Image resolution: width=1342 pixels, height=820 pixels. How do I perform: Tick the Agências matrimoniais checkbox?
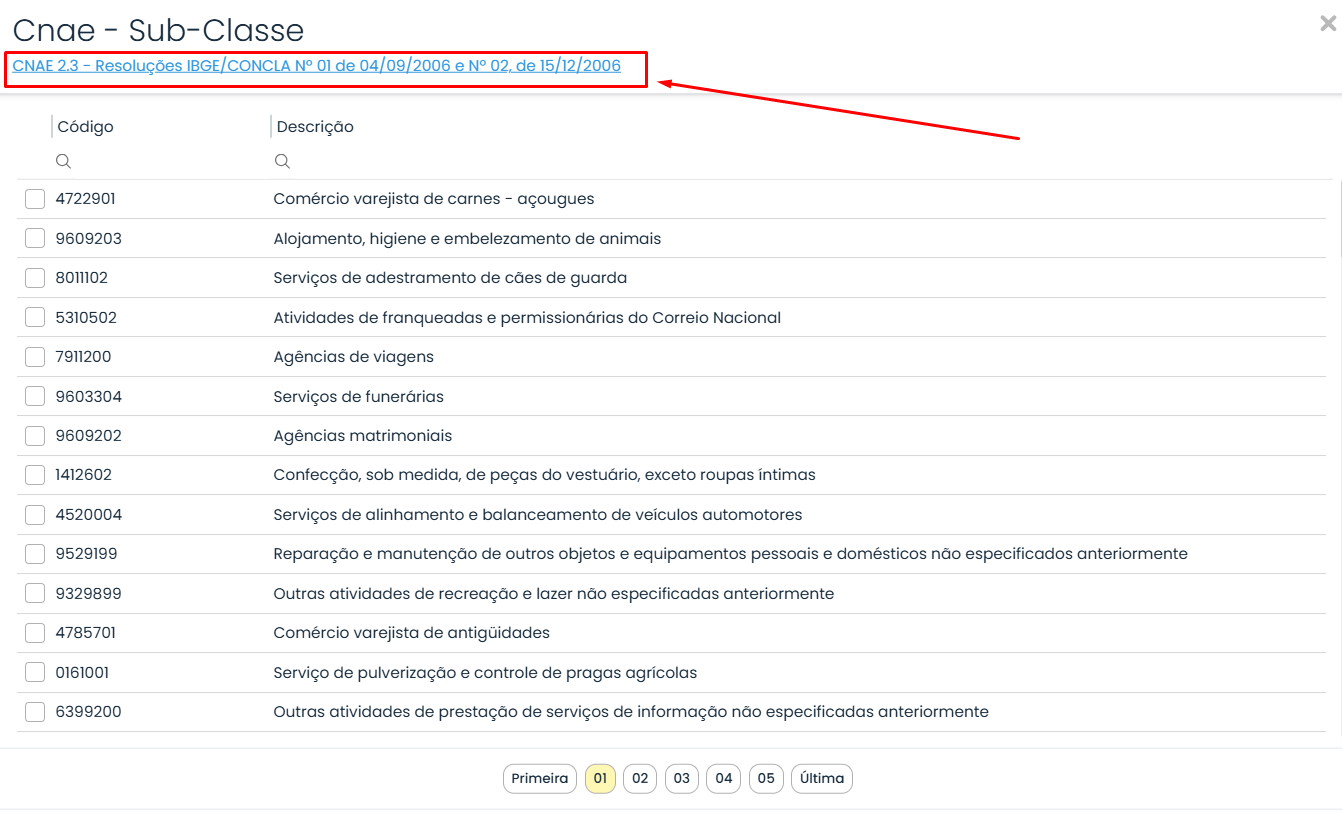pos(35,436)
